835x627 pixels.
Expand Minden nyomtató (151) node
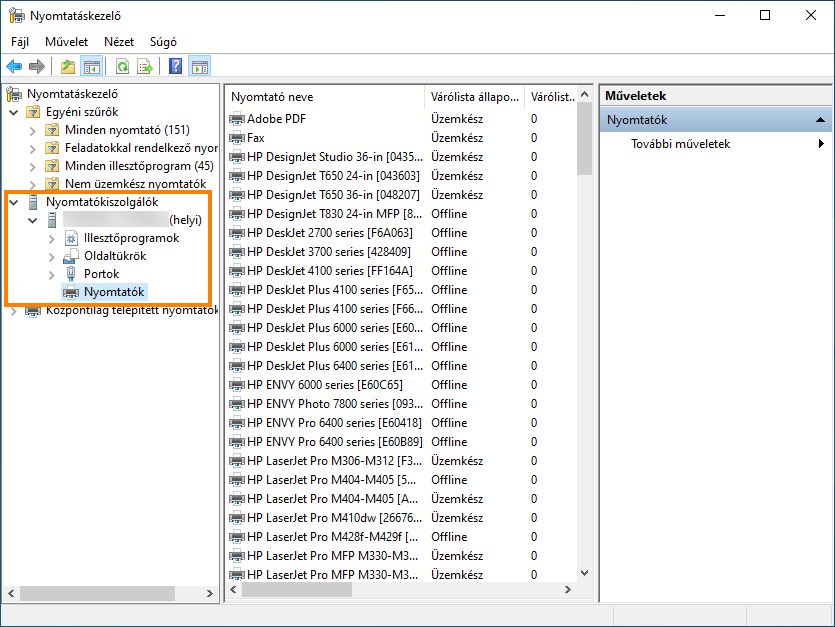32,131
